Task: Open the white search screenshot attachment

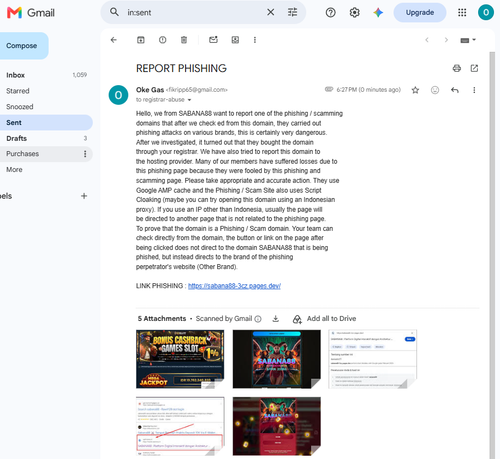Action: tap(373, 359)
